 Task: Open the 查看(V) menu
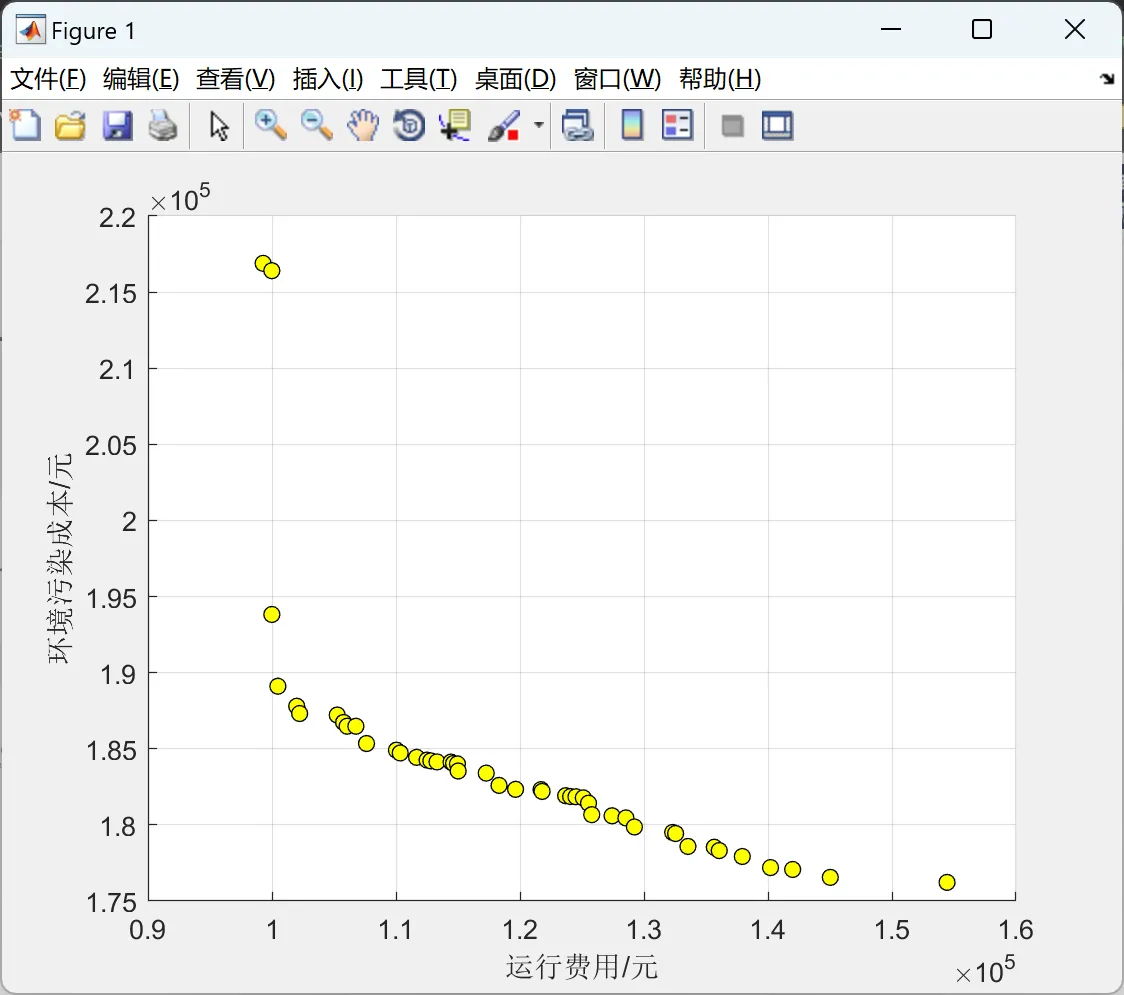tap(235, 79)
